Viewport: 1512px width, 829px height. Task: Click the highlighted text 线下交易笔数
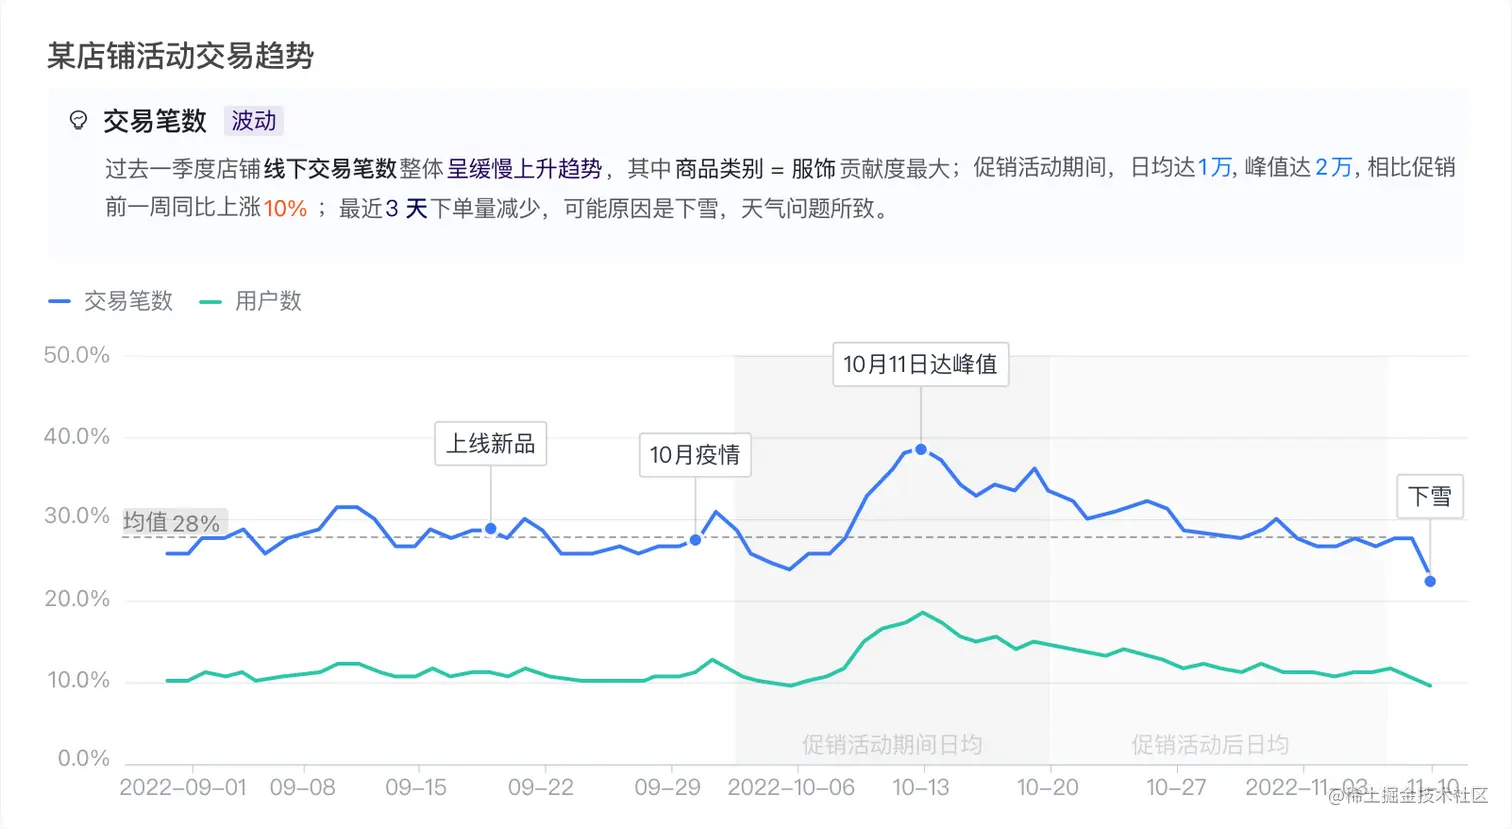[330, 169]
